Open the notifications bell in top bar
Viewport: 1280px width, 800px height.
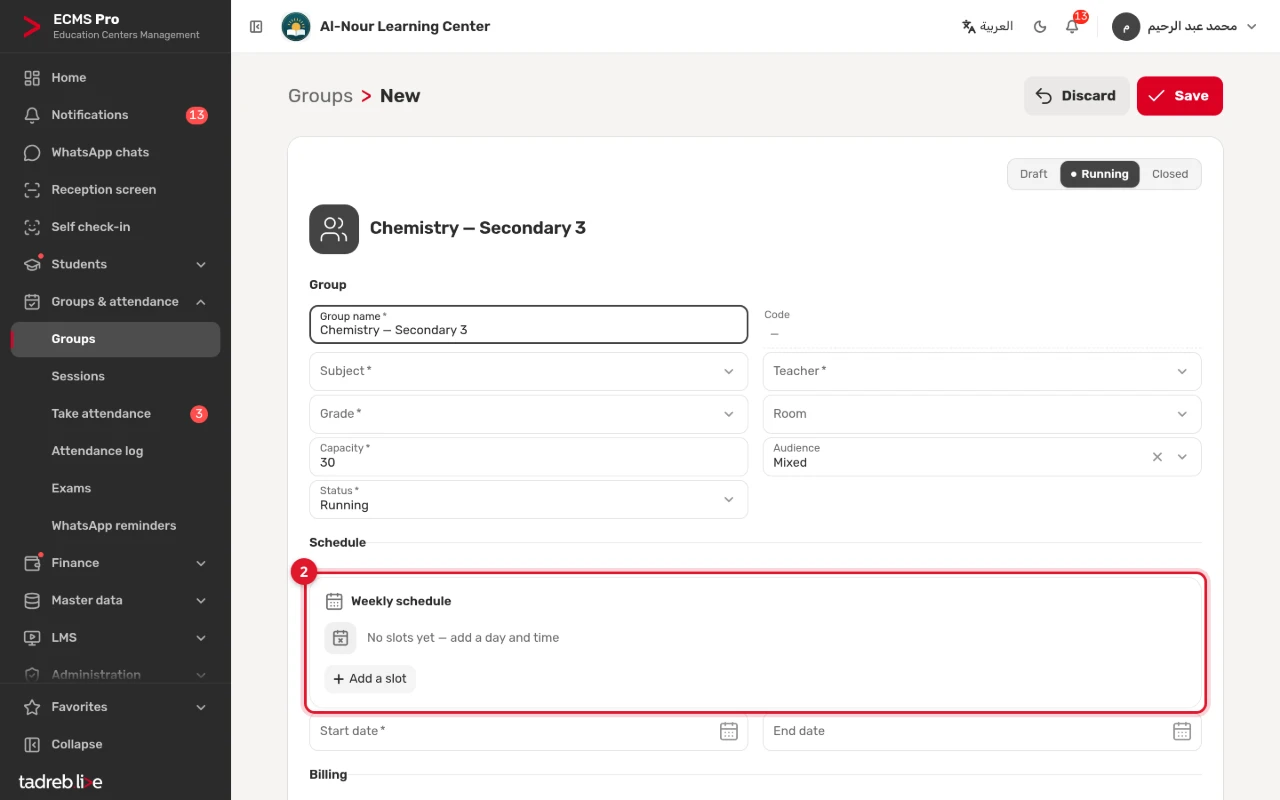pyautogui.click(x=1073, y=27)
